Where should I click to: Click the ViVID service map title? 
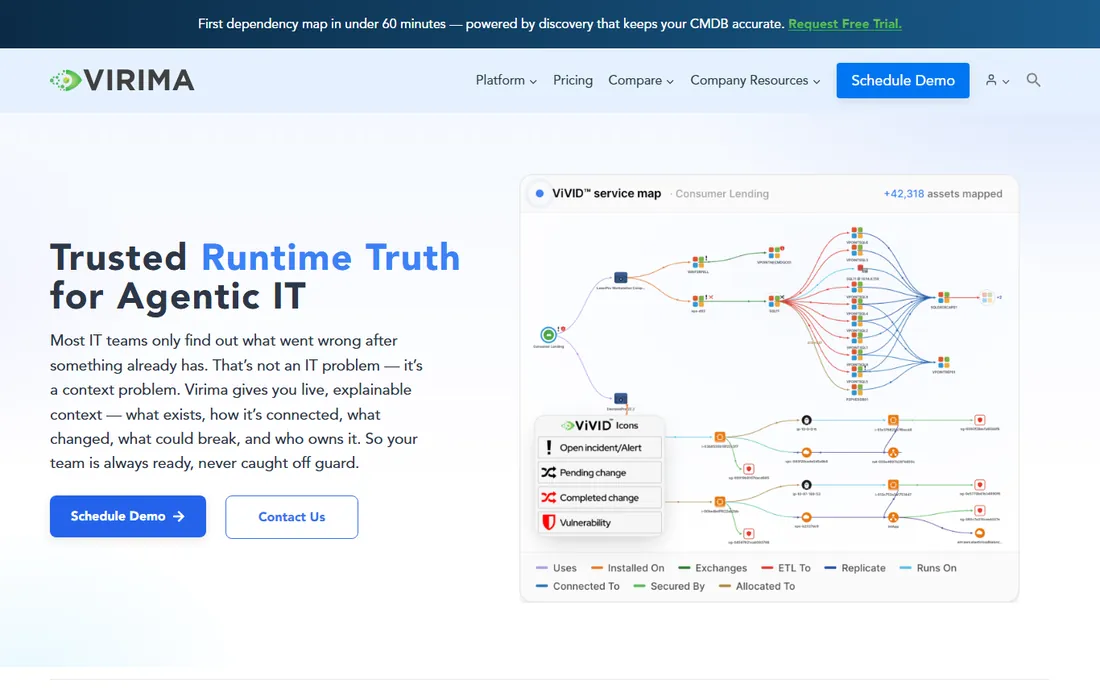[606, 194]
